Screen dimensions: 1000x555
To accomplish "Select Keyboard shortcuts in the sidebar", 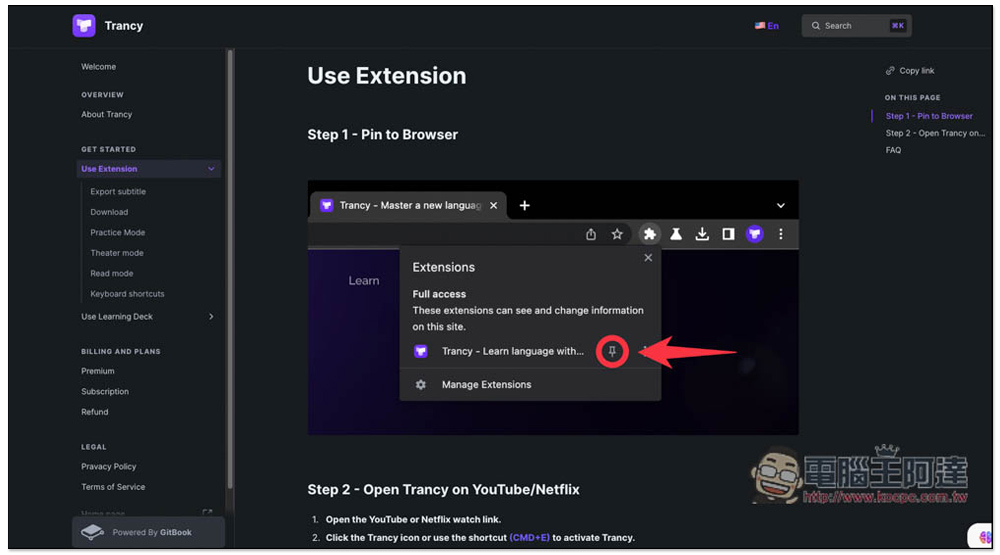I will pos(127,294).
